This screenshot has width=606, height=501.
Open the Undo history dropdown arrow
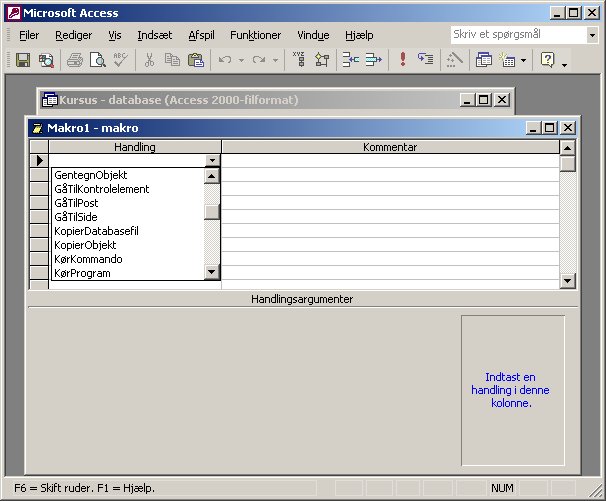tap(241, 60)
